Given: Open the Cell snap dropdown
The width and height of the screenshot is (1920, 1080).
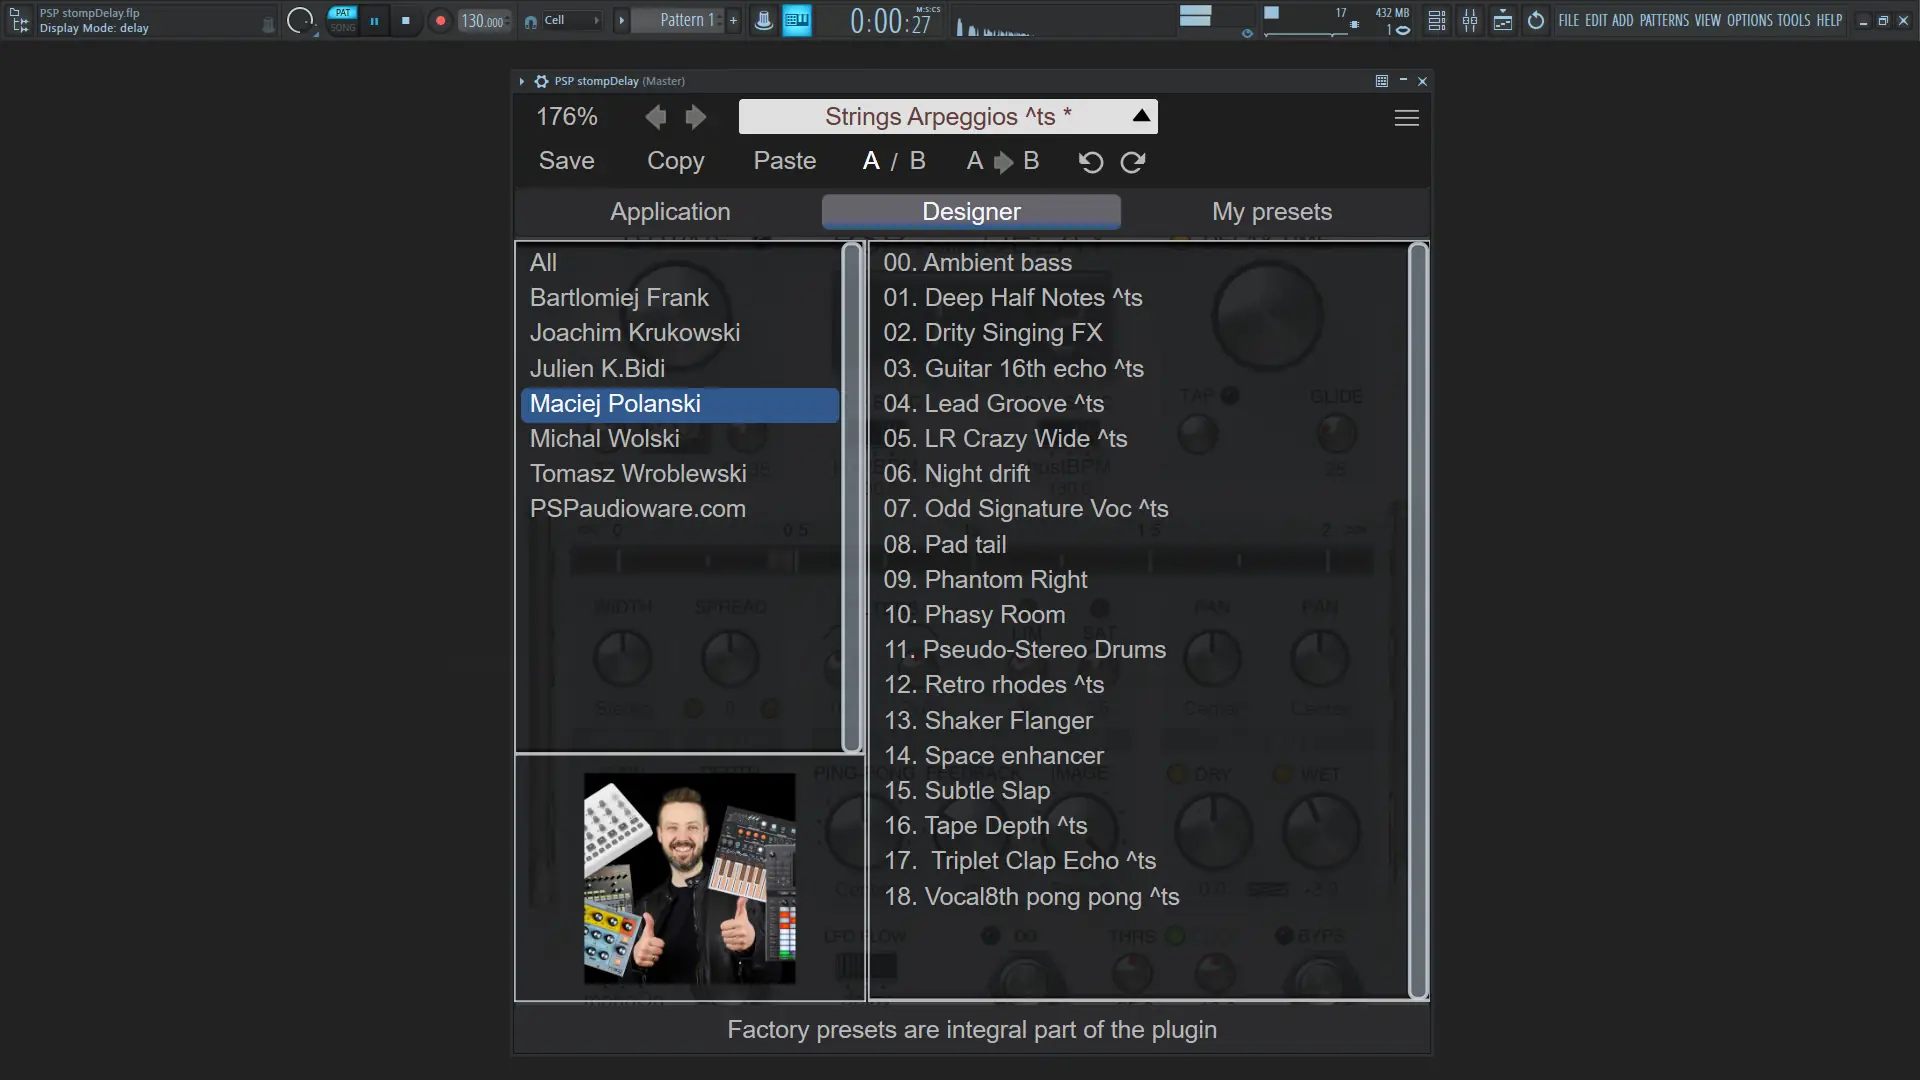Looking at the screenshot, I should coord(570,20).
